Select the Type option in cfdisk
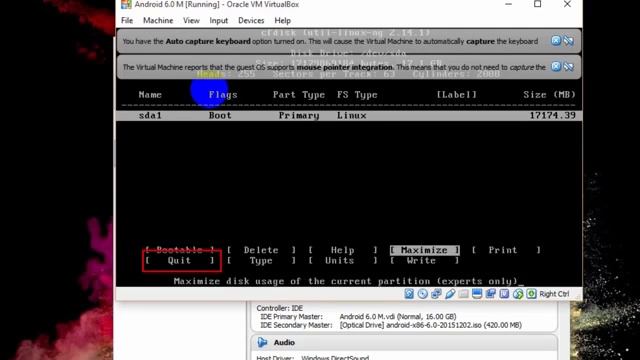 click(x=261, y=260)
